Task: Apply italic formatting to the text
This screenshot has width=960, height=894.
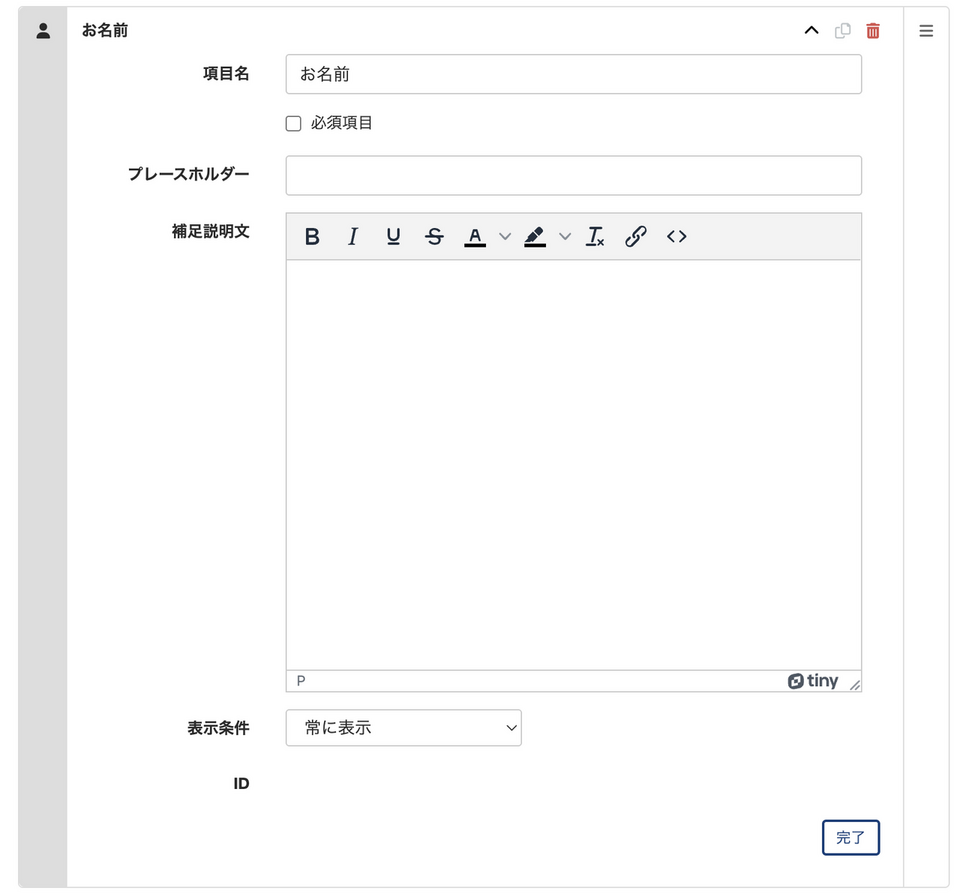Action: coord(352,237)
